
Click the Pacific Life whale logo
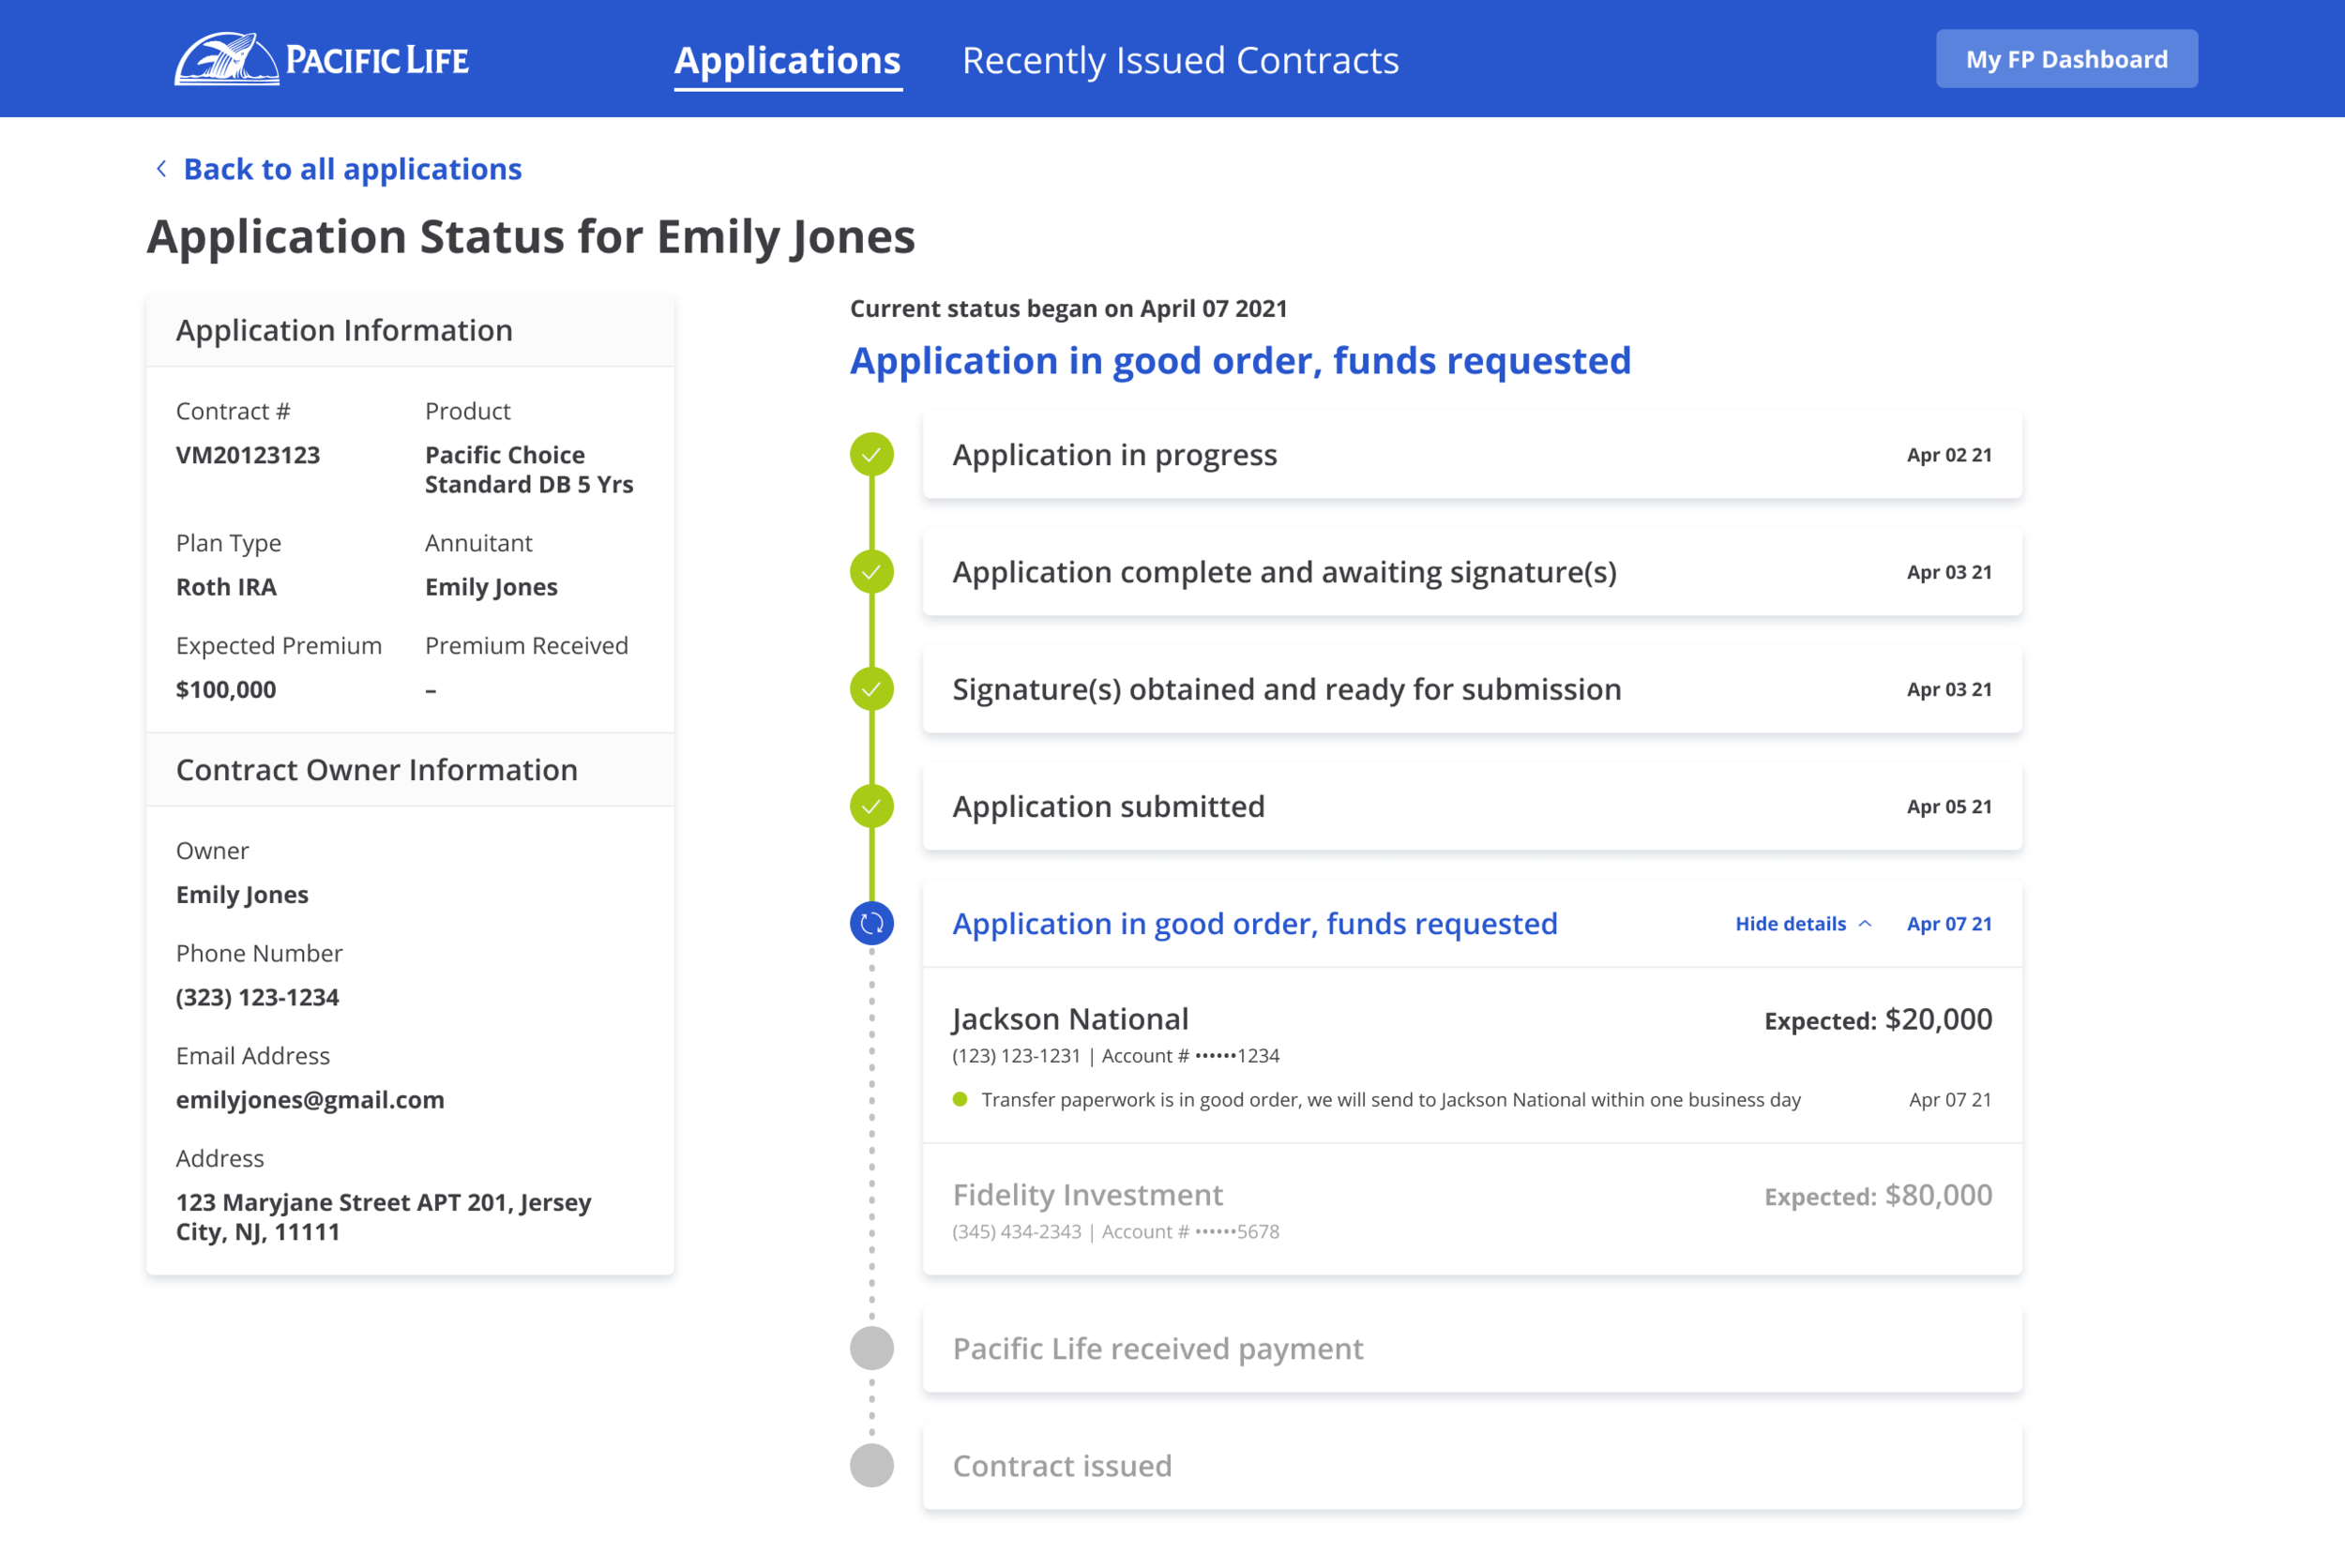coord(226,59)
